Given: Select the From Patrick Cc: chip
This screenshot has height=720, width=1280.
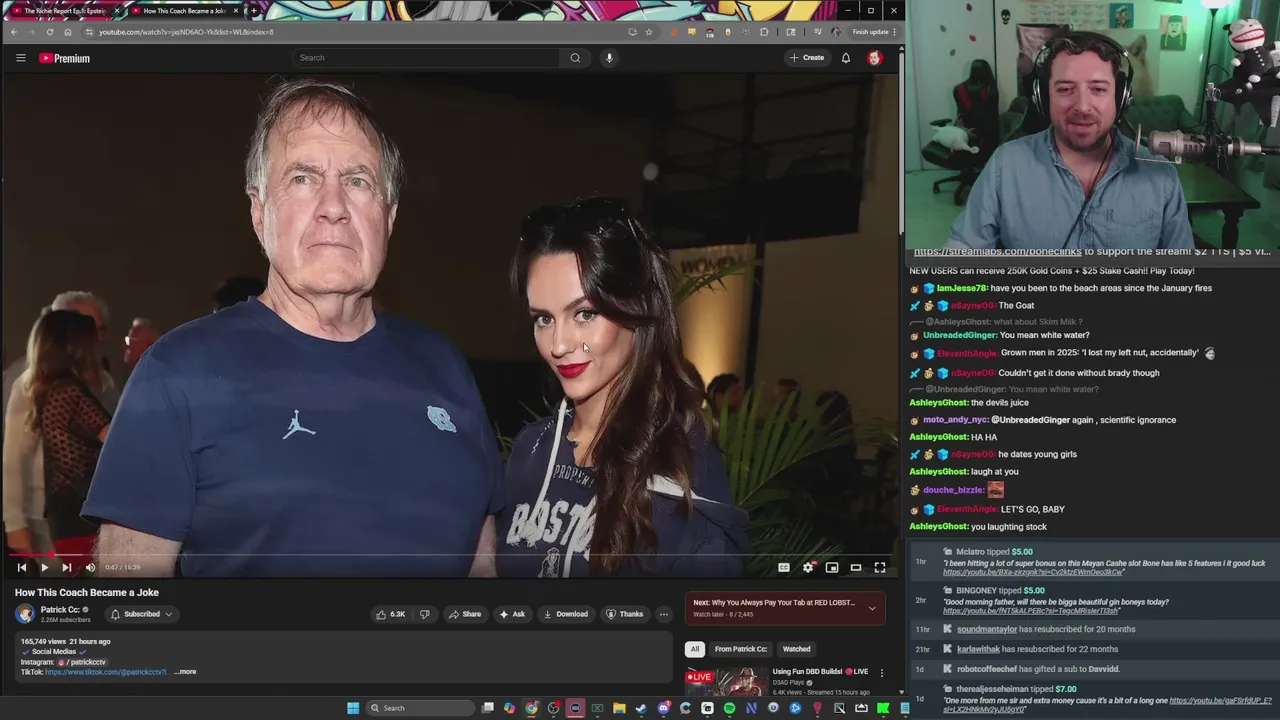Looking at the screenshot, I should [741, 649].
